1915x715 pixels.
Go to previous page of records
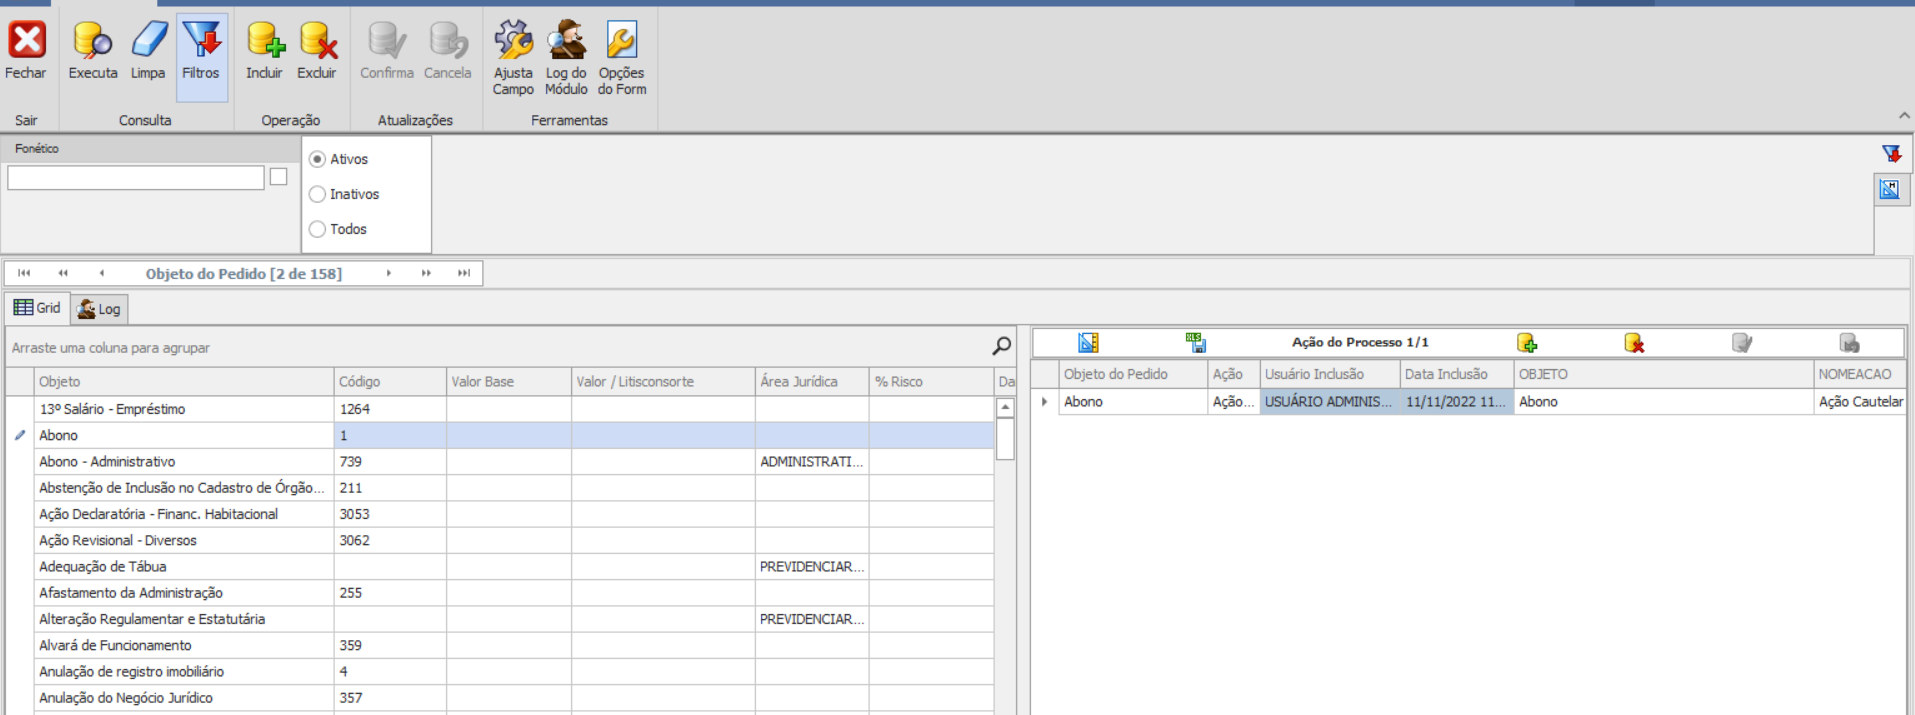[x=63, y=273]
